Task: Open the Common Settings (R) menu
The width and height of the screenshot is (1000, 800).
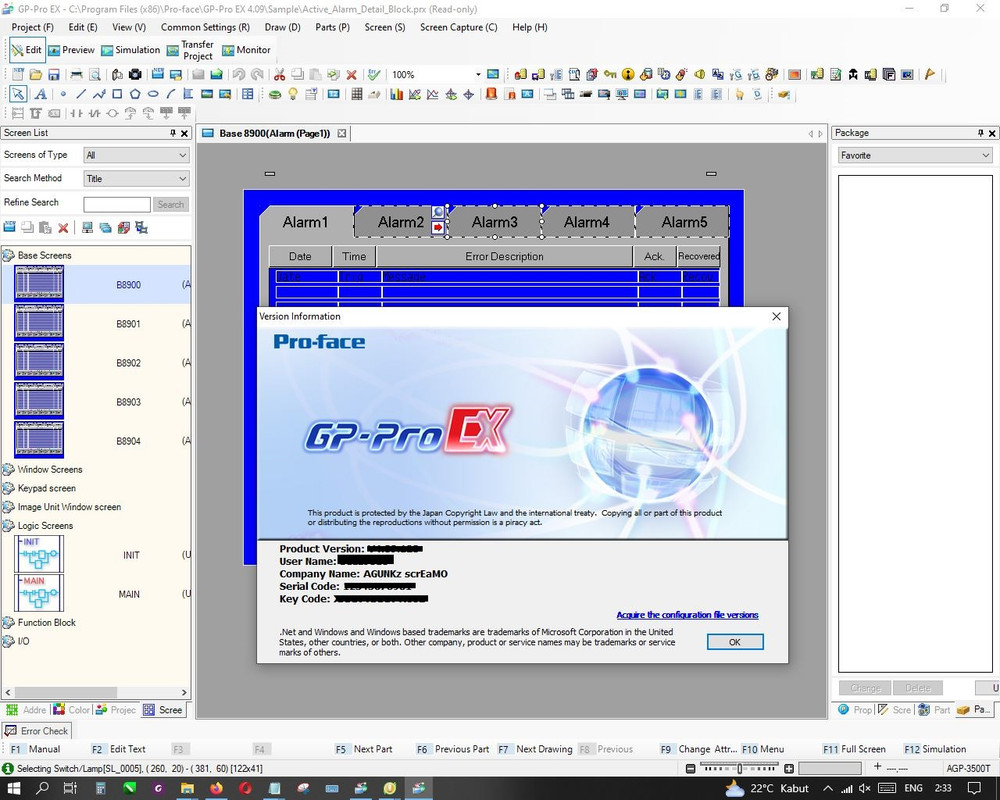Action: click(205, 27)
